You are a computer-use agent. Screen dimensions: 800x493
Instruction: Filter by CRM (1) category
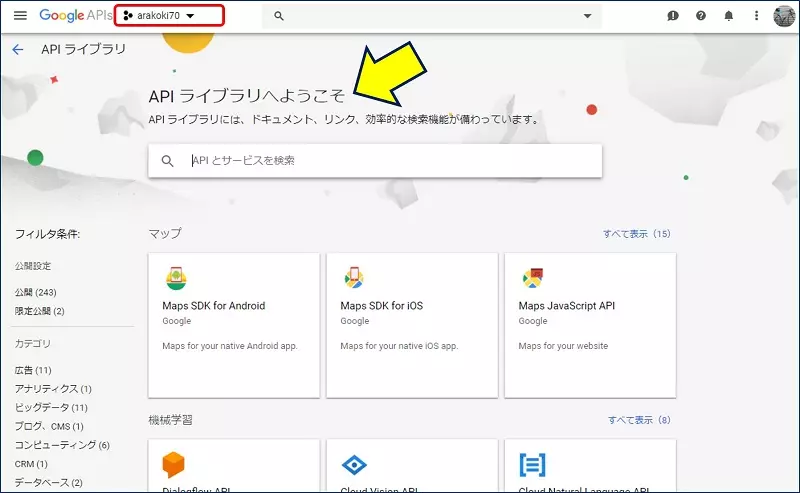(31, 464)
